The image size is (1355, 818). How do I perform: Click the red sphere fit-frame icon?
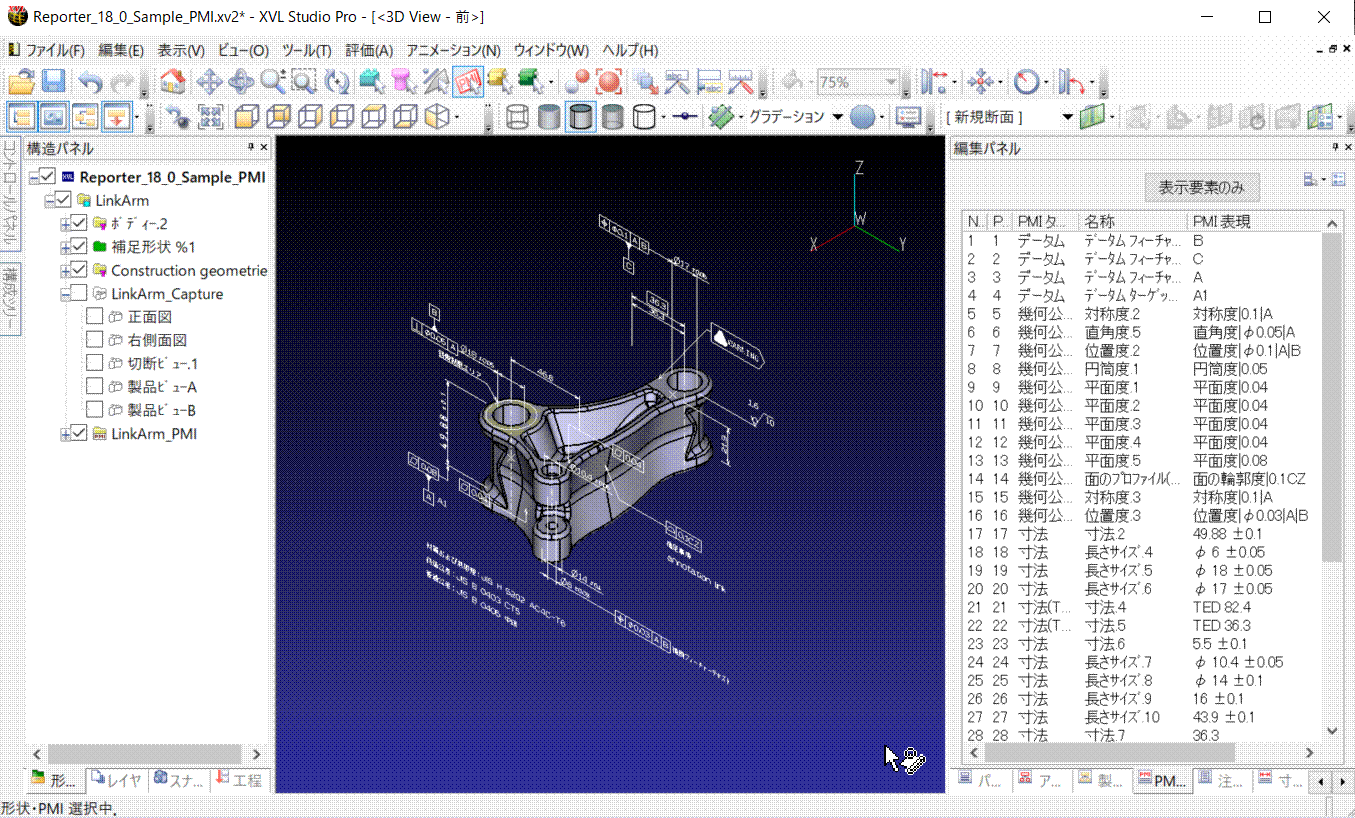click(x=608, y=82)
